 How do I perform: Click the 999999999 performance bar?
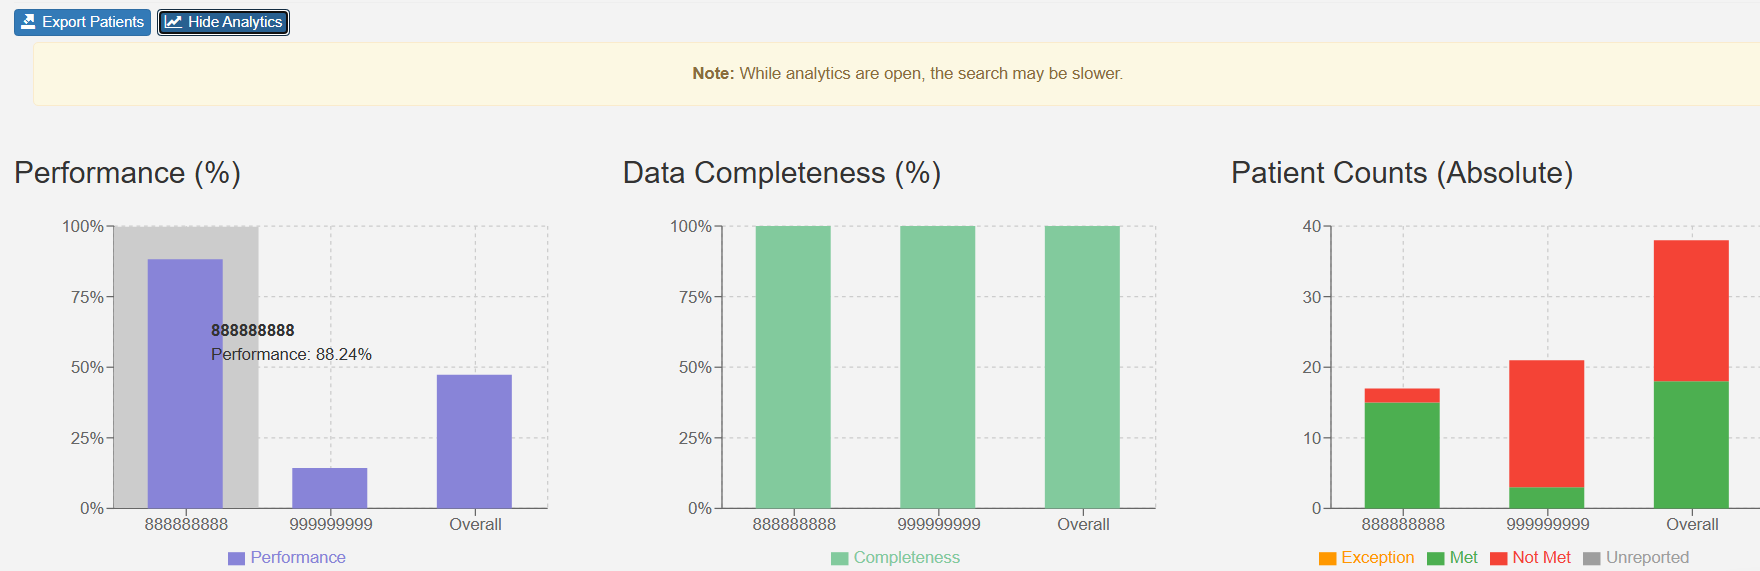tap(330, 488)
